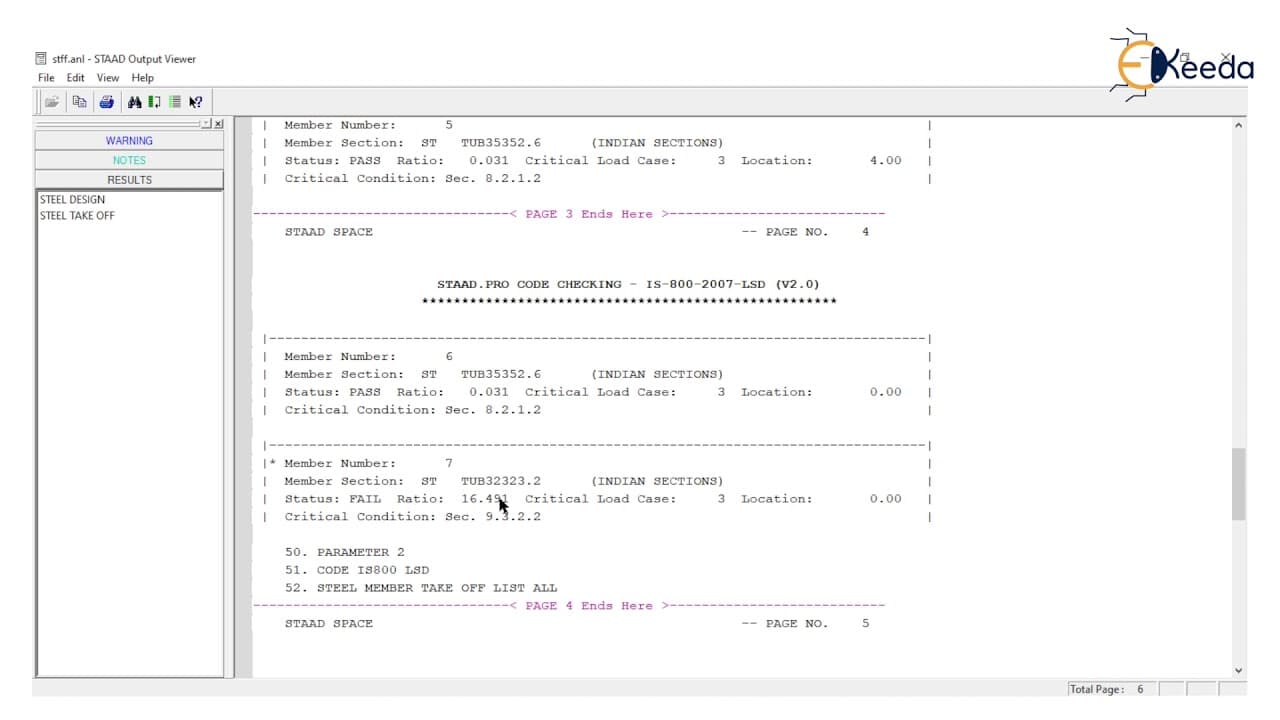Viewport: 1280px width, 720px height.
Task: Click the 'Member Number: 6' line
Action: tap(368, 356)
